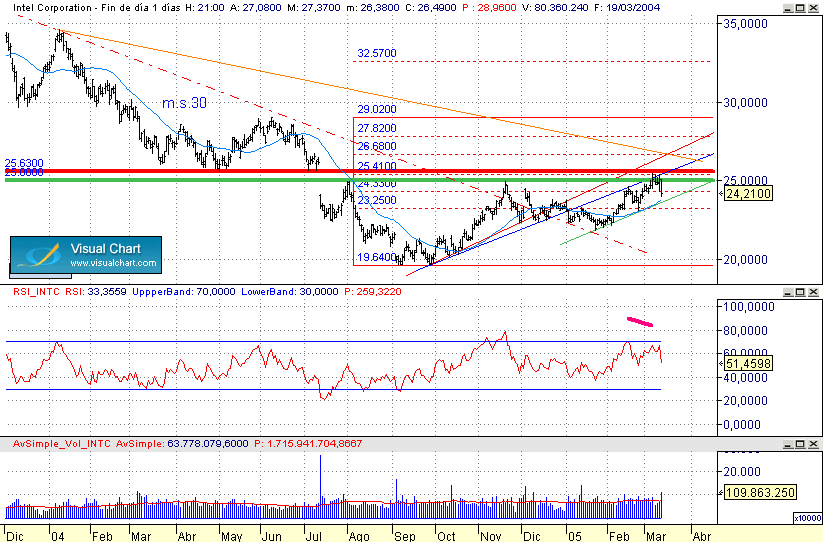The image size is (823, 542).
Task: Select the 25.4100 level label
Action: coord(377,166)
